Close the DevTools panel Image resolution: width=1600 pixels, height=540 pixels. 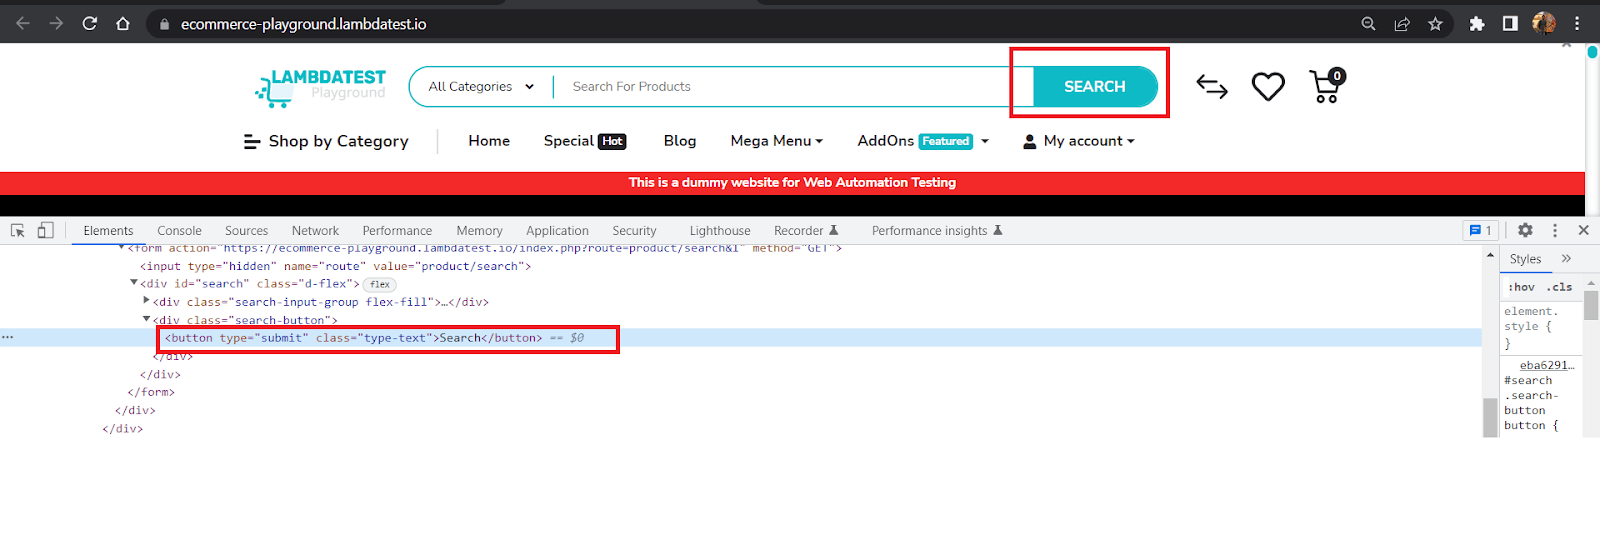point(1583,230)
